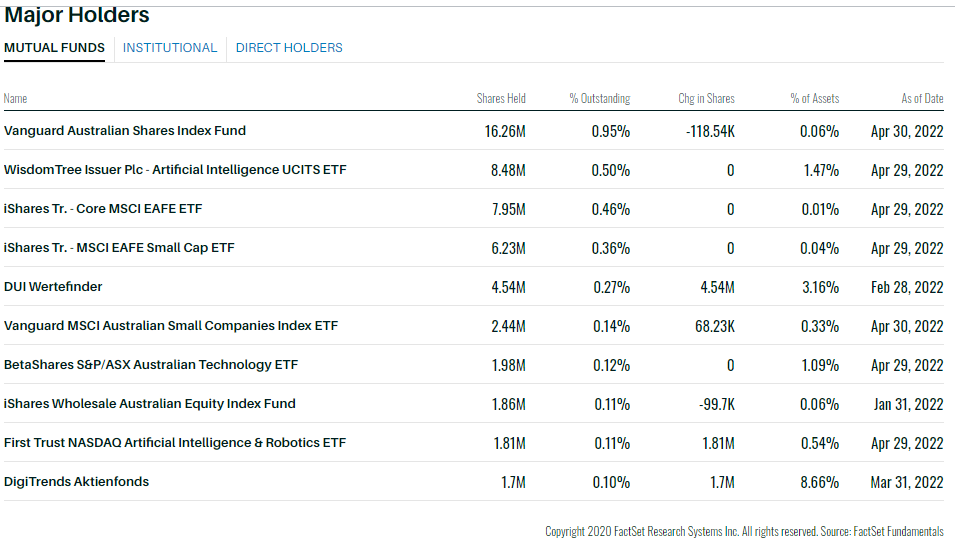This screenshot has height=539, width=955.
Task: Click -118.54K change in shares value
Action: point(710,131)
